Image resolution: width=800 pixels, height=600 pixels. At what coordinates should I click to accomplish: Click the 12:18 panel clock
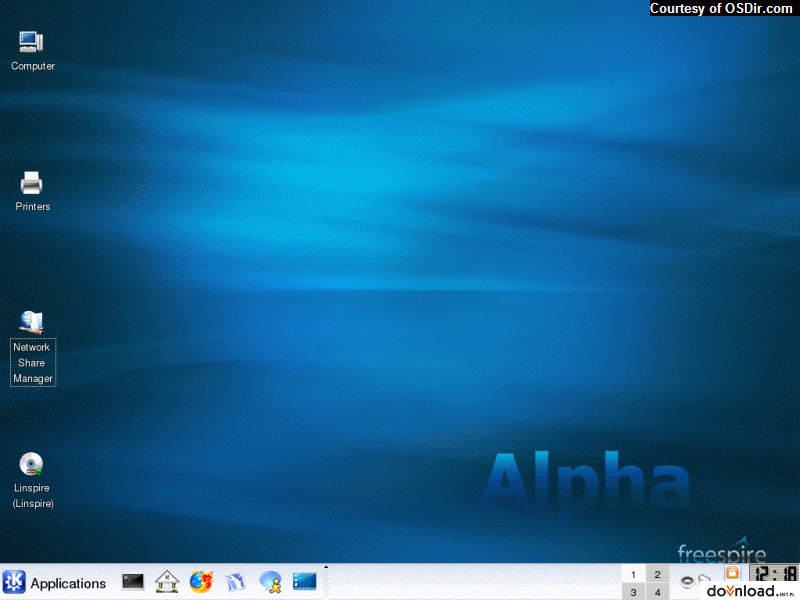[x=773, y=572]
